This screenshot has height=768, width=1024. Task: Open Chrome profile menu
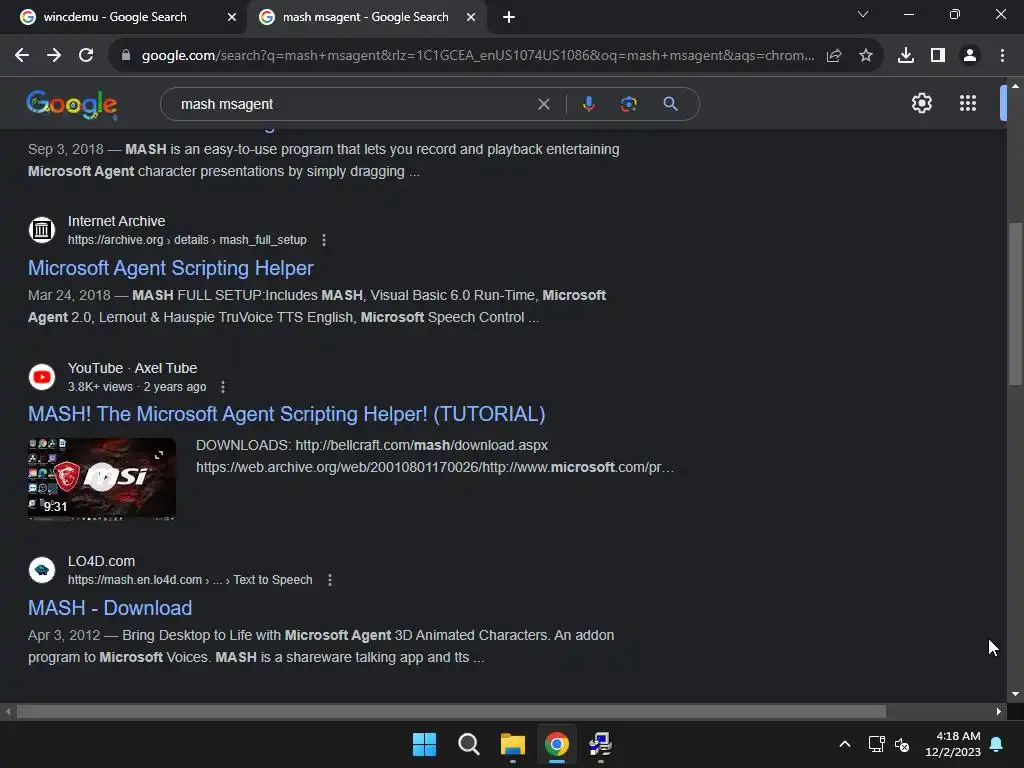coord(970,56)
